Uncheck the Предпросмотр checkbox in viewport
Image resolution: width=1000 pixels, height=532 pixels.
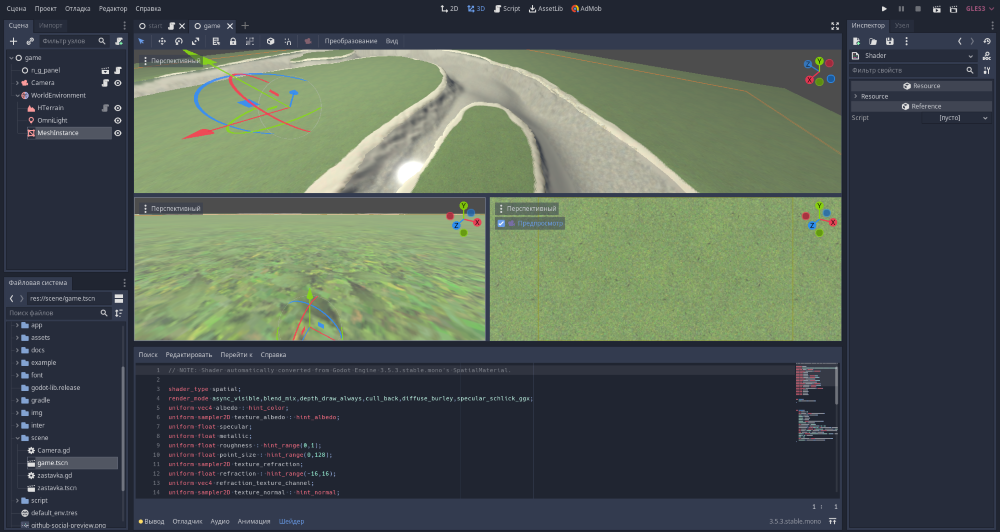[501, 224]
